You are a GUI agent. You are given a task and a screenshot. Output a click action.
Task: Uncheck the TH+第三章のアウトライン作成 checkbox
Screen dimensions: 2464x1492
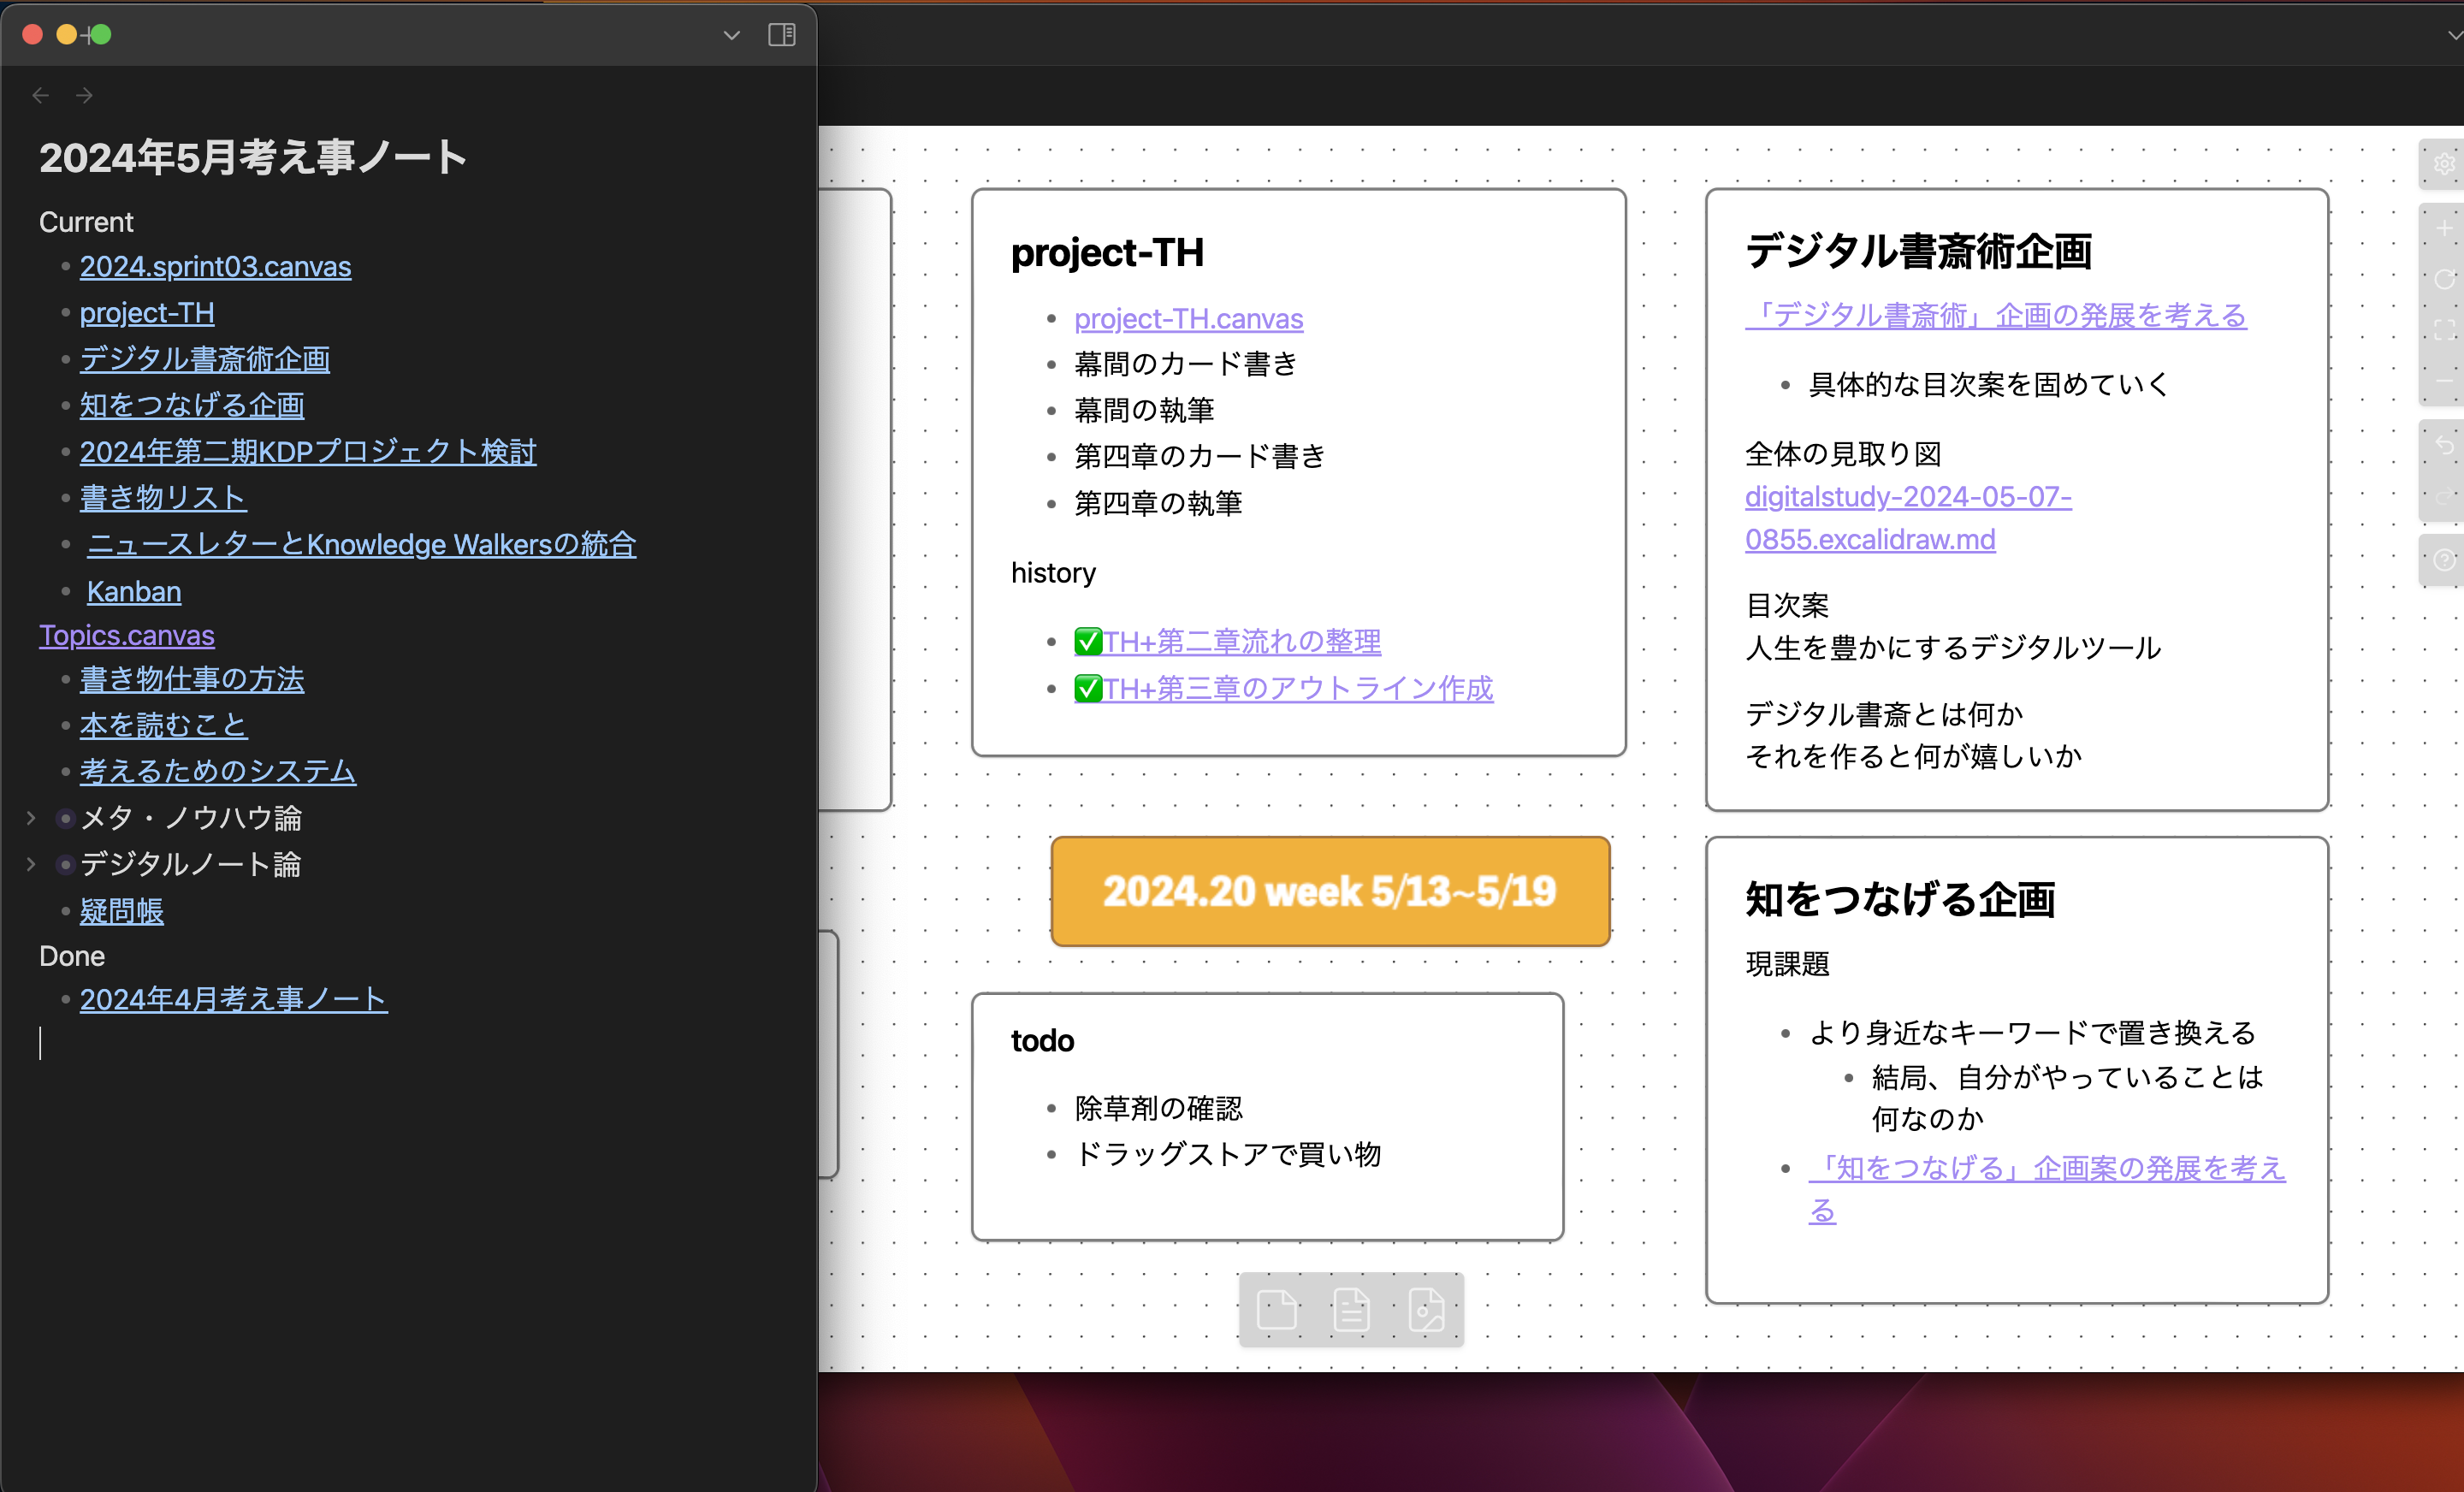click(x=1087, y=687)
